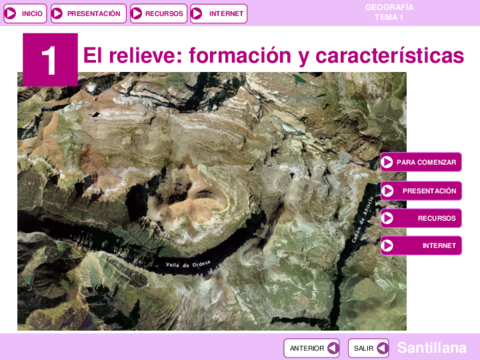Click the arrow icon on SALIR
This screenshot has width=480, height=360.
click(x=382, y=348)
